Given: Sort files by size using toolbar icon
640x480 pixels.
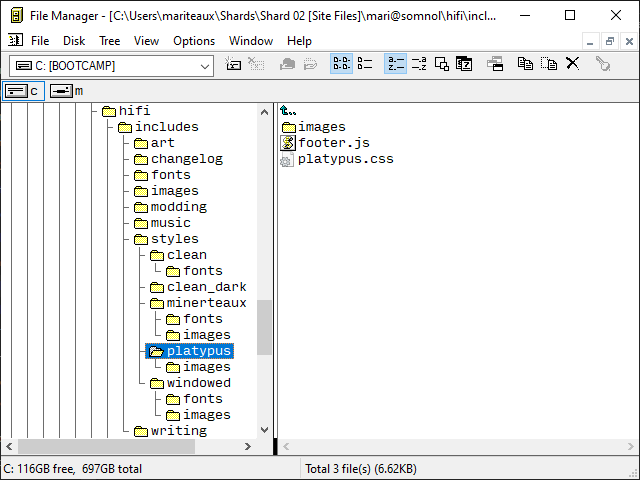Looking at the screenshot, I should pos(441,64).
